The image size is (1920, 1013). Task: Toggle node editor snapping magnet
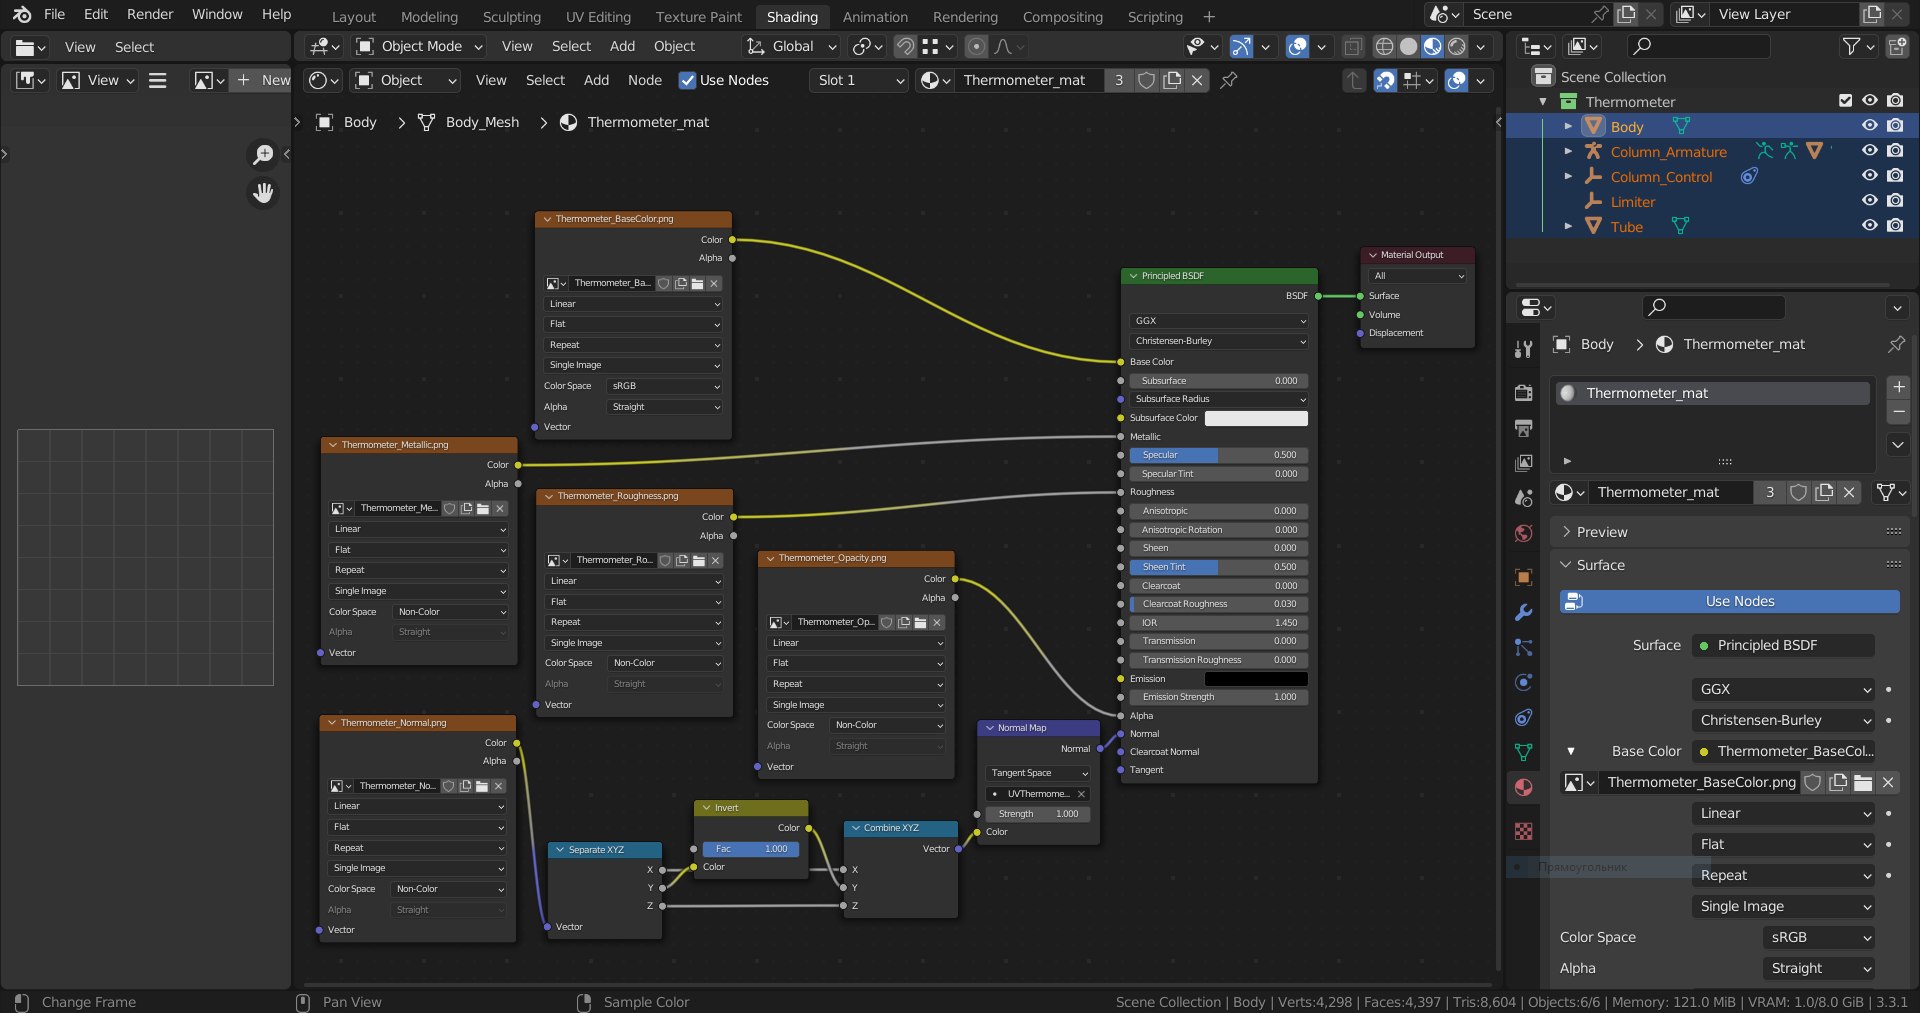(1385, 80)
